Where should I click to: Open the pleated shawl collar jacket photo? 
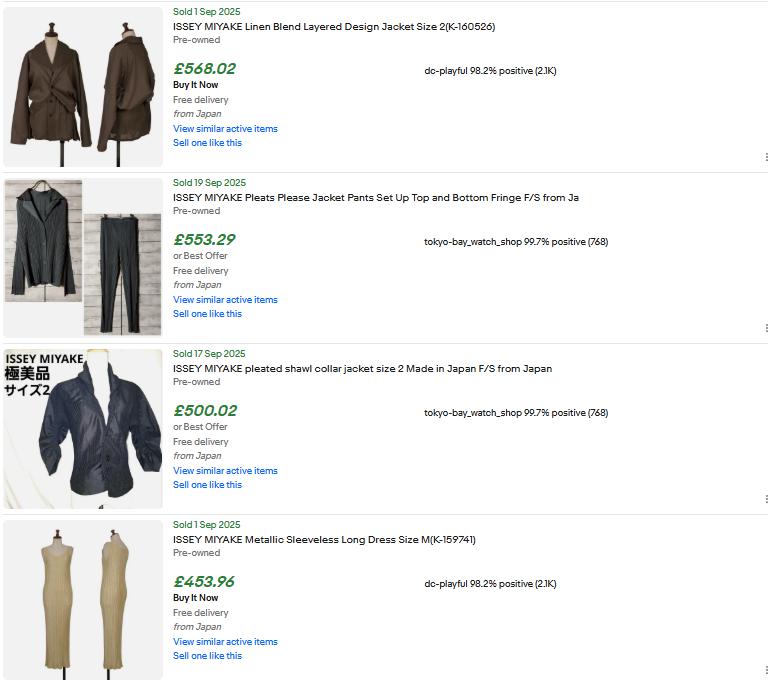(83, 429)
